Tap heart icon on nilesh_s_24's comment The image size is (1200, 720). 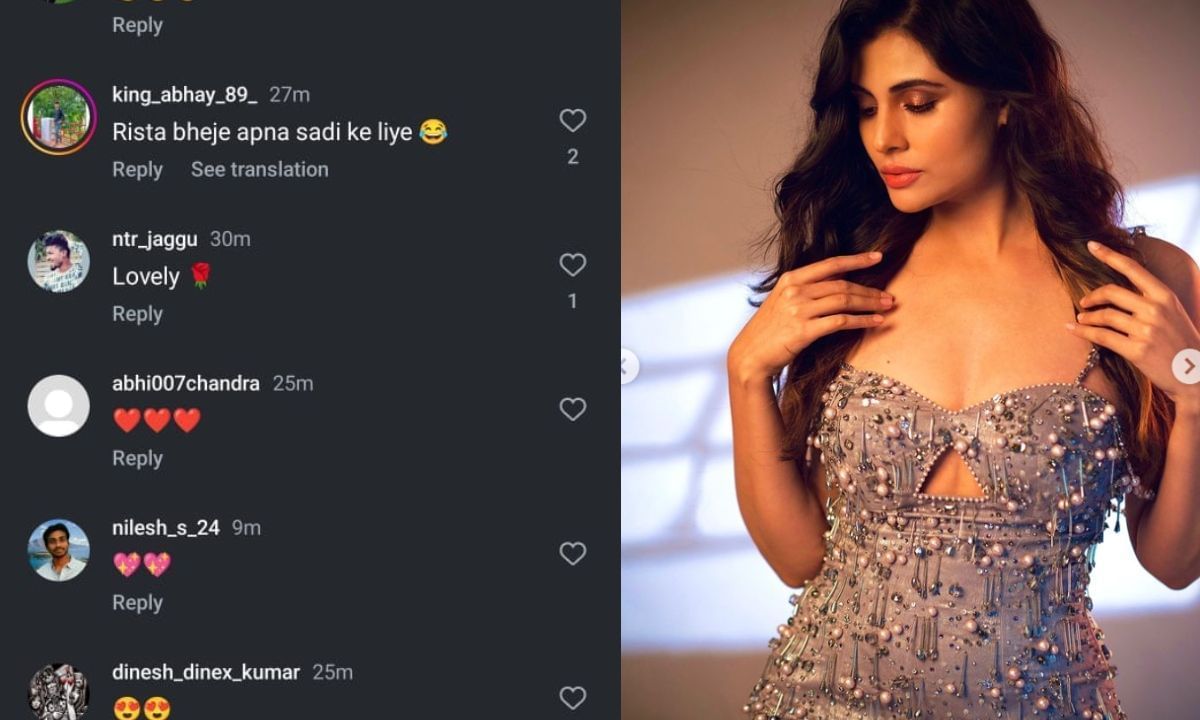click(x=572, y=553)
